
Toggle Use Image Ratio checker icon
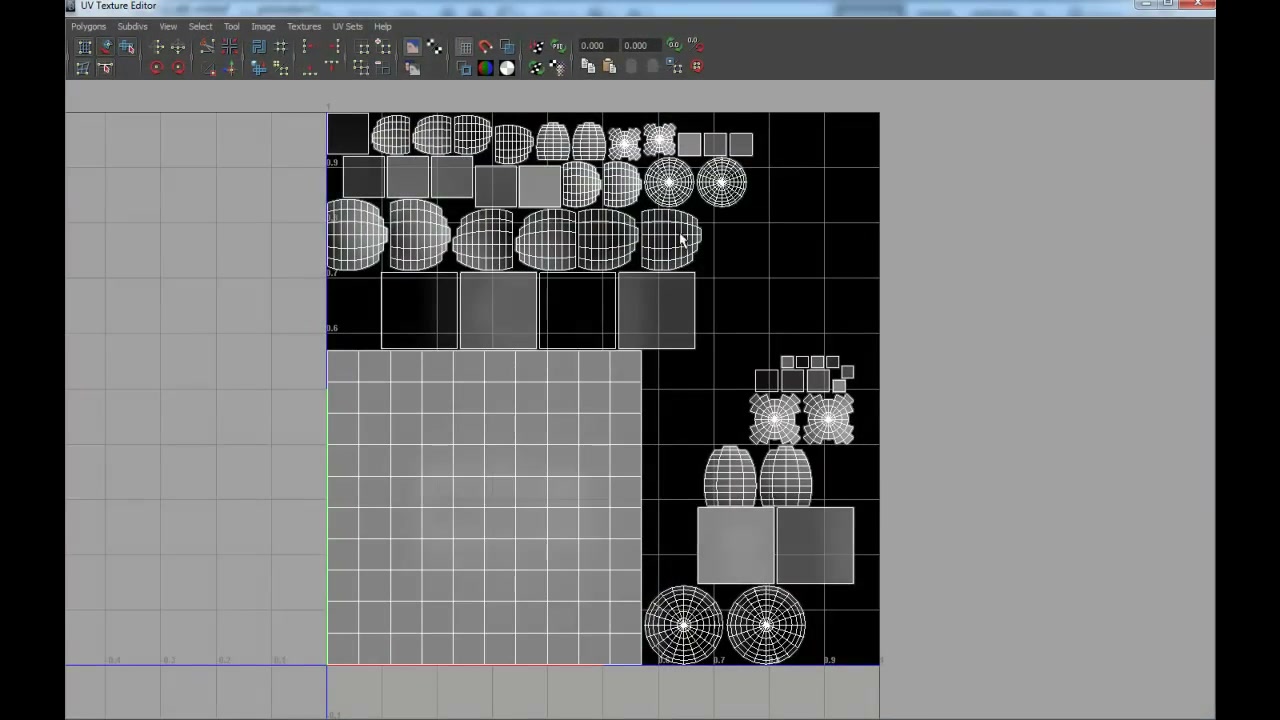(558, 68)
